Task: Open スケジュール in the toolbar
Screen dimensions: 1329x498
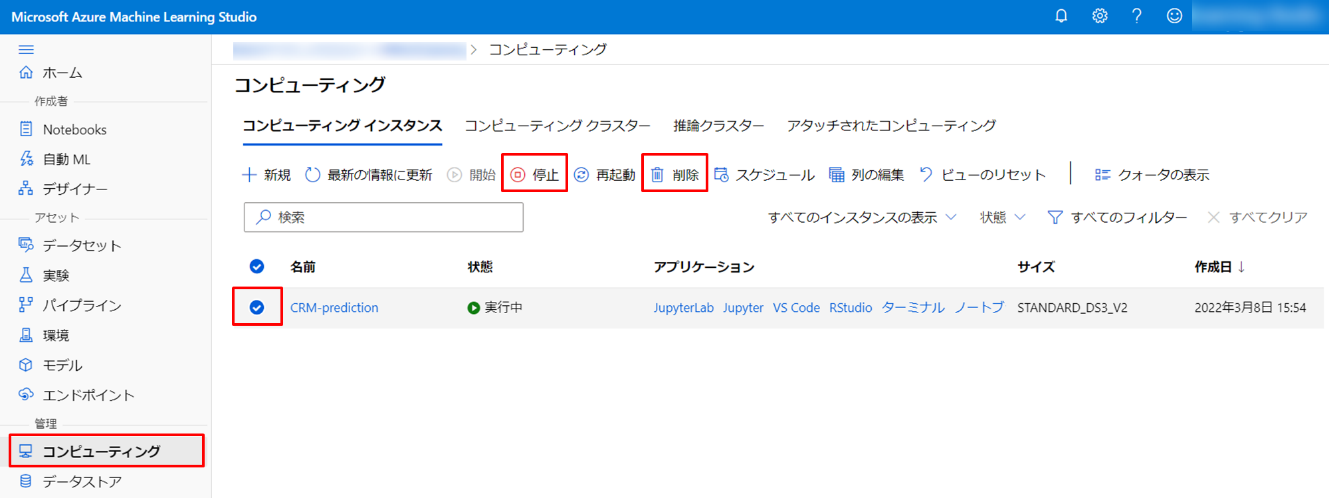Action: (764, 175)
